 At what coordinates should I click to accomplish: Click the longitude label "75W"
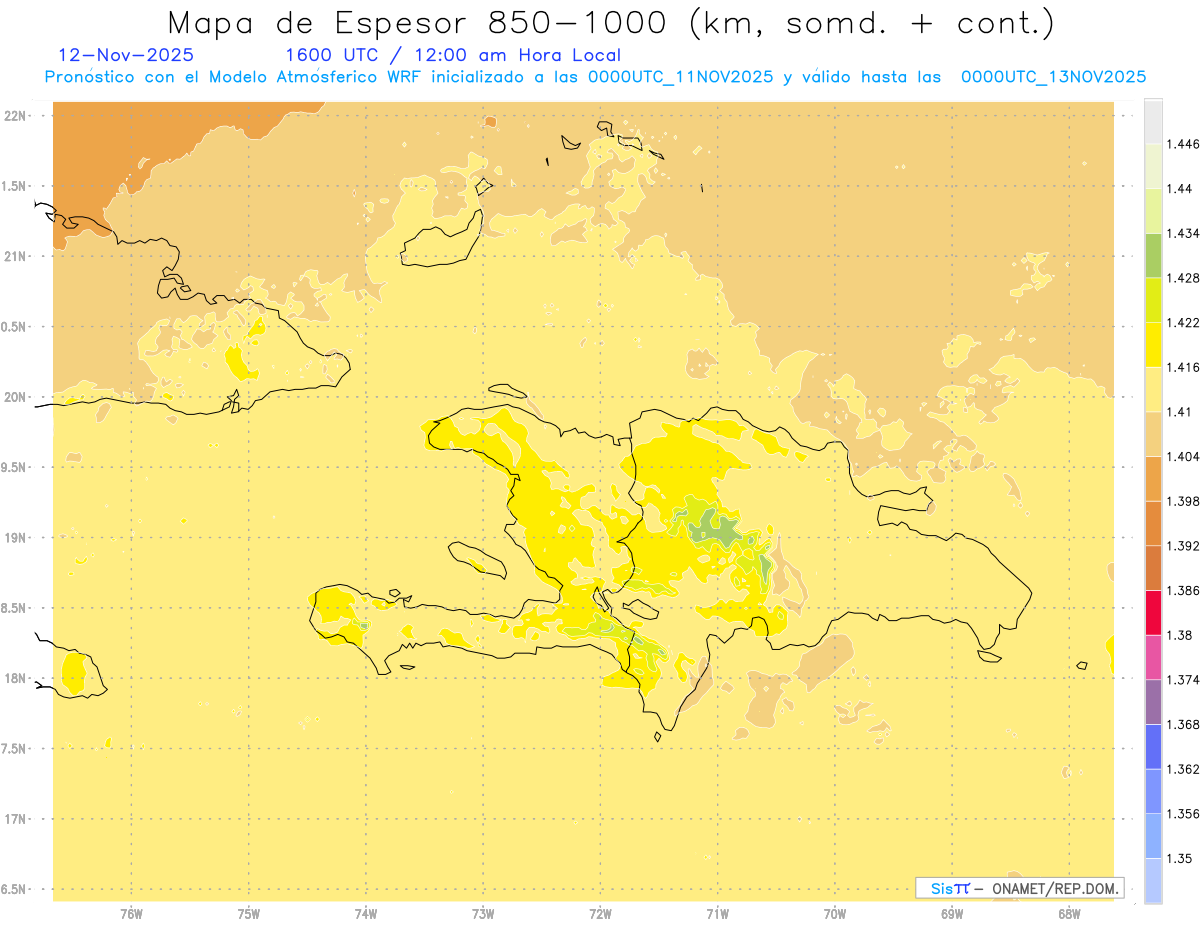coord(249,914)
